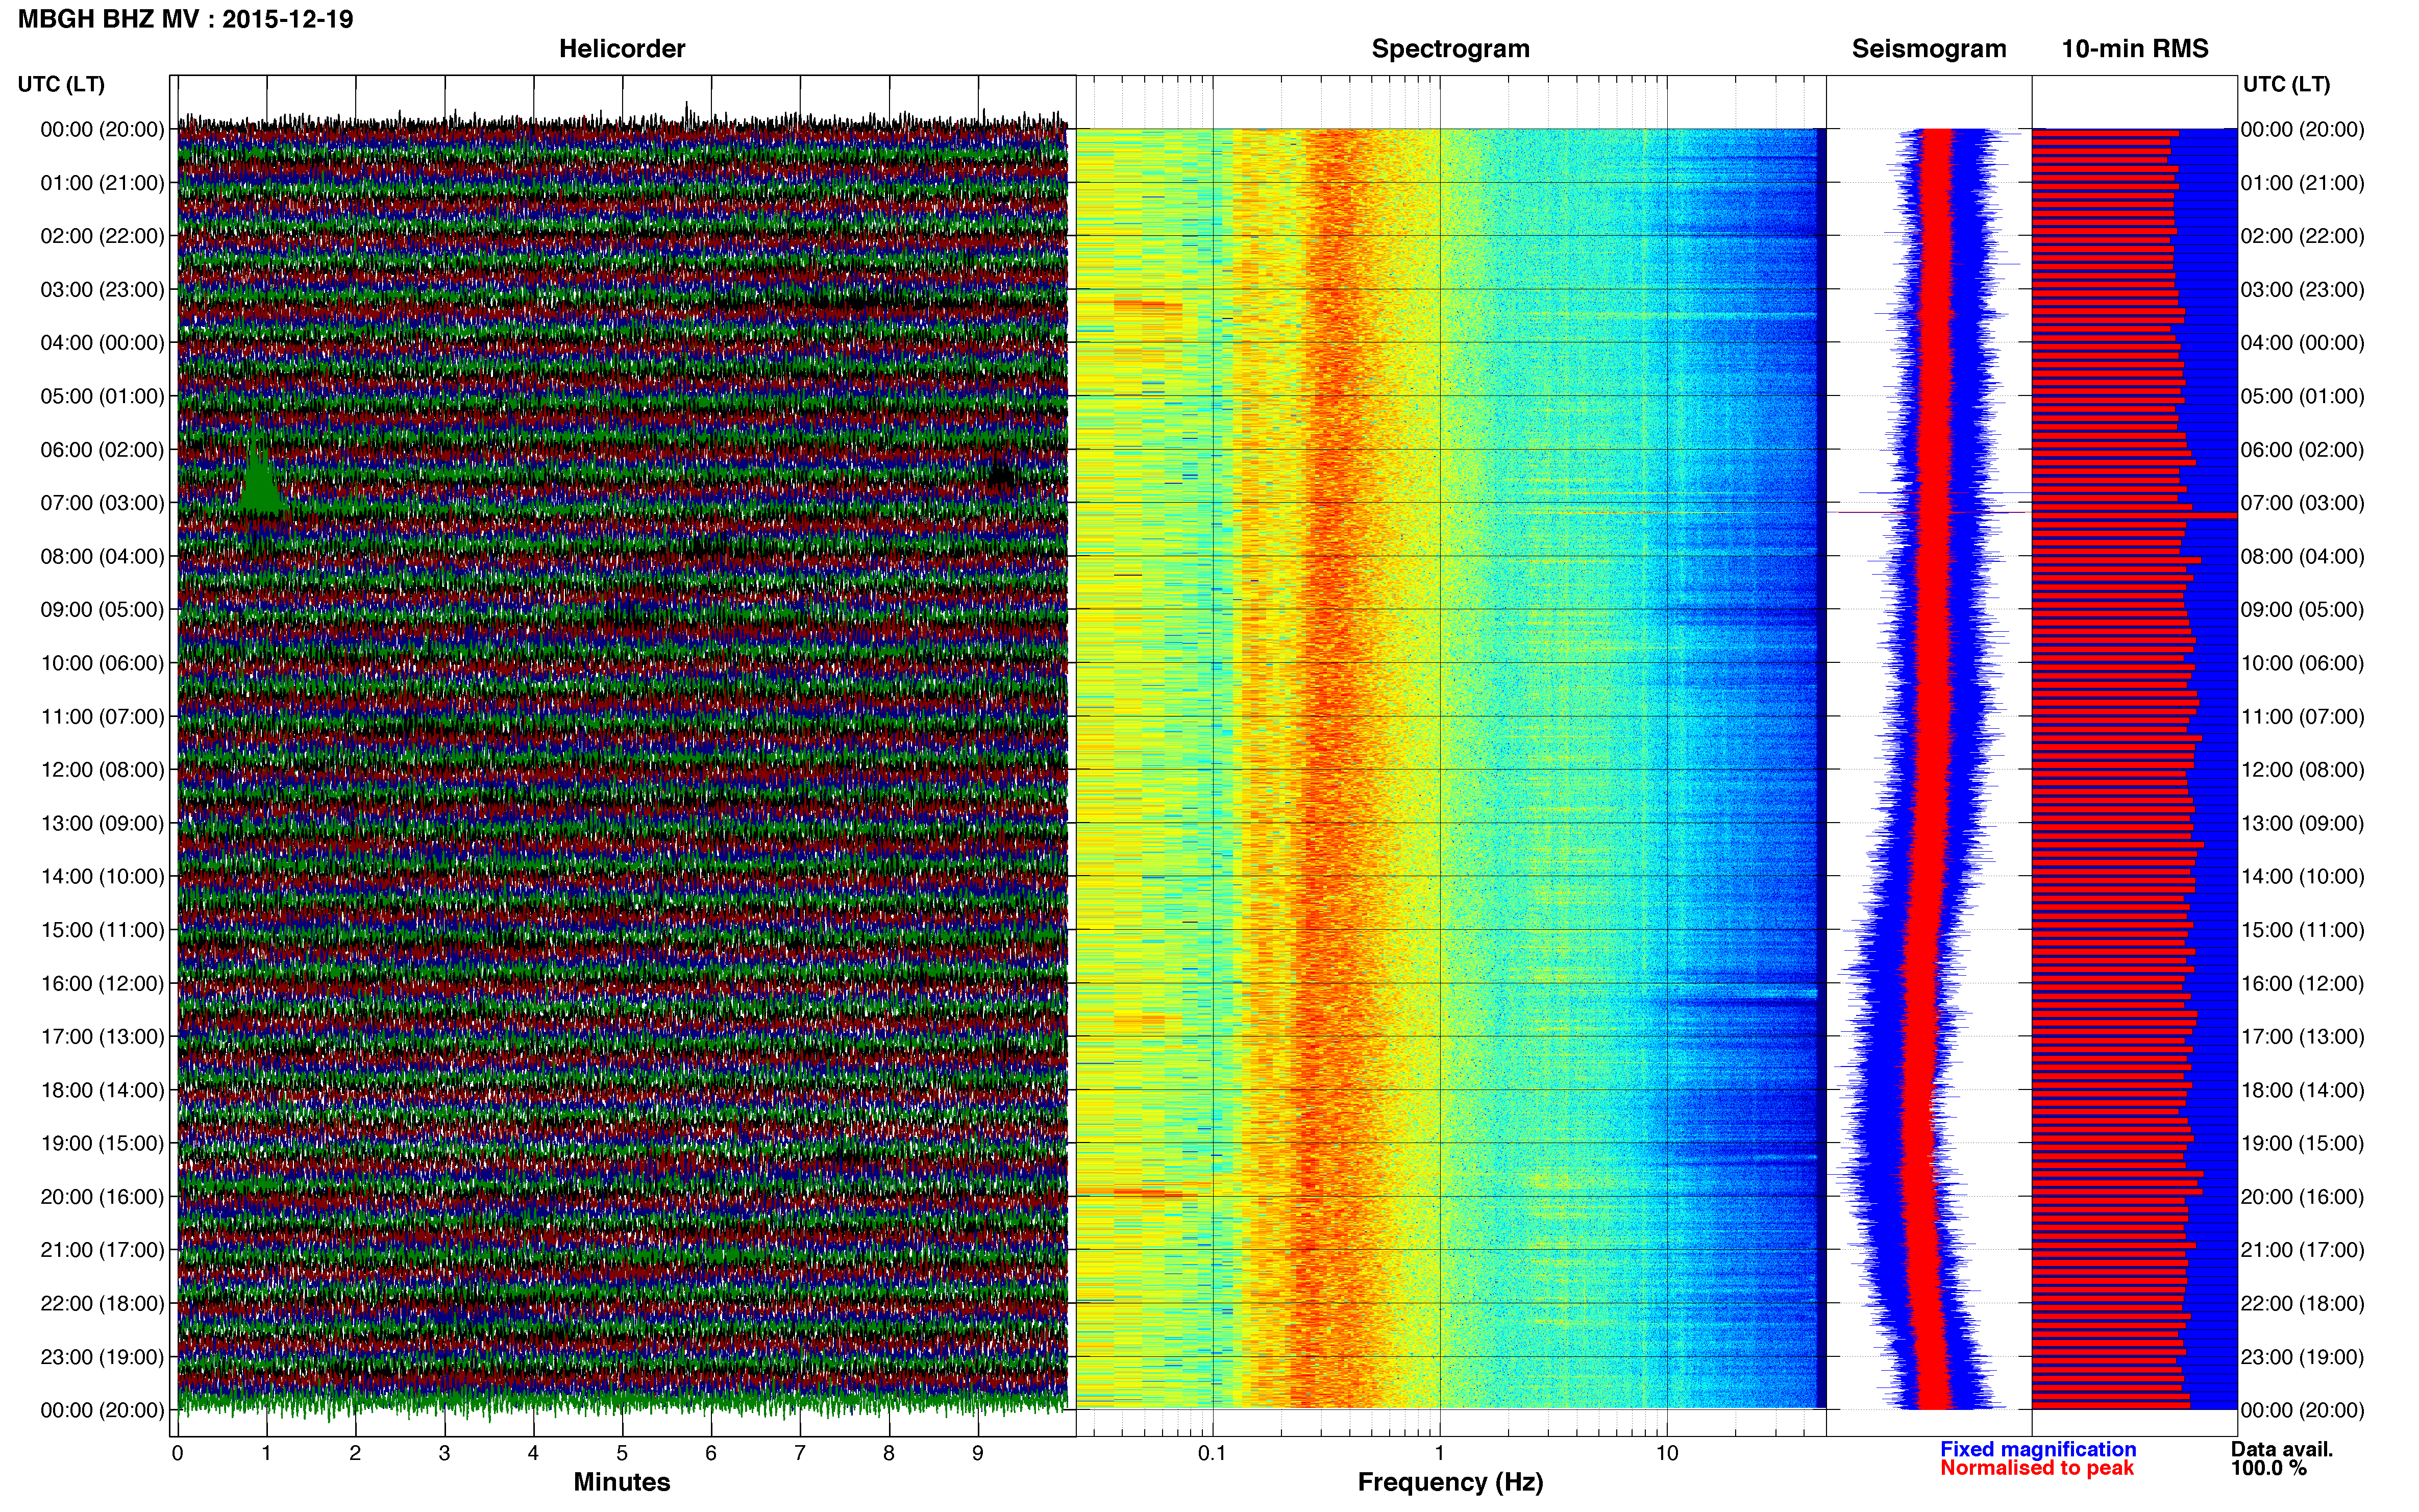Click the Helicorder-side '06:00 (02:00)' time label
The image size is (2419, 1512).
pyautogui.click(x=102, y=450)
